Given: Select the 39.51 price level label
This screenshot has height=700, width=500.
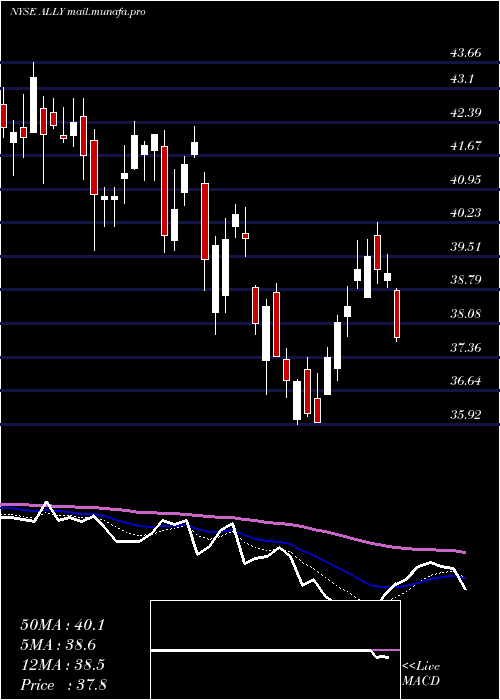Looking at the screenshot, I should click(466, 246).
